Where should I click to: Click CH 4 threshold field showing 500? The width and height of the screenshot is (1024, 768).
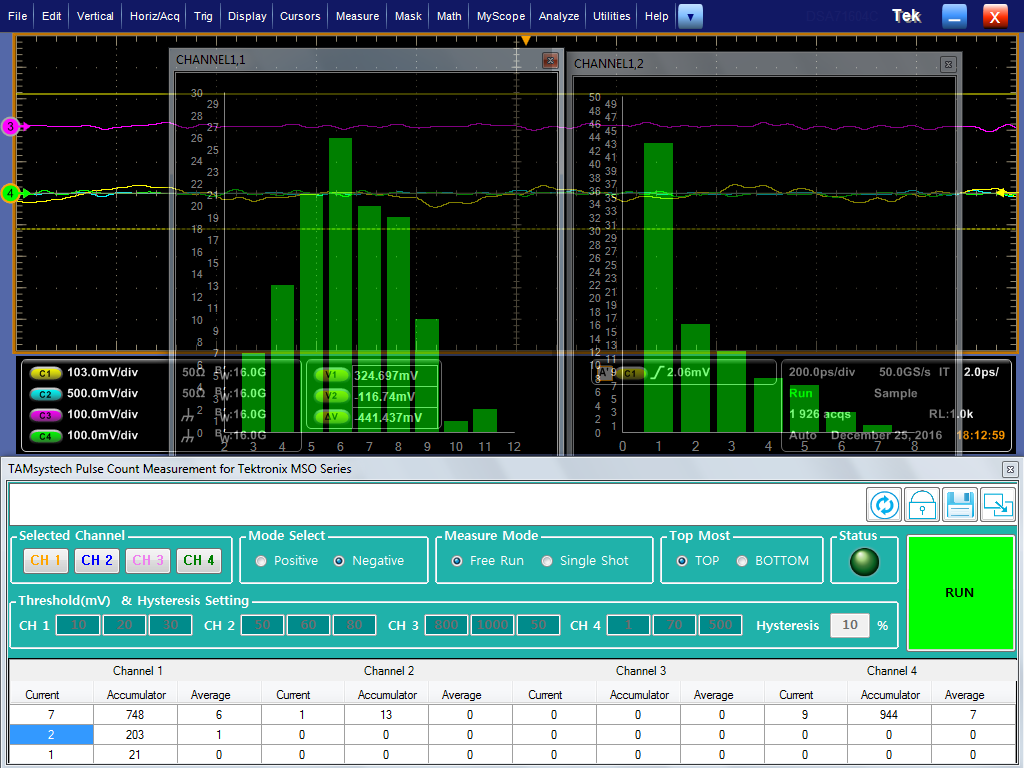point(720,625)
